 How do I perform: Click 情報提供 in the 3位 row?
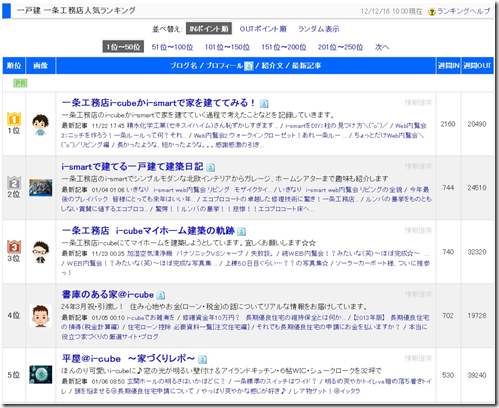click(x=418, y=230)
